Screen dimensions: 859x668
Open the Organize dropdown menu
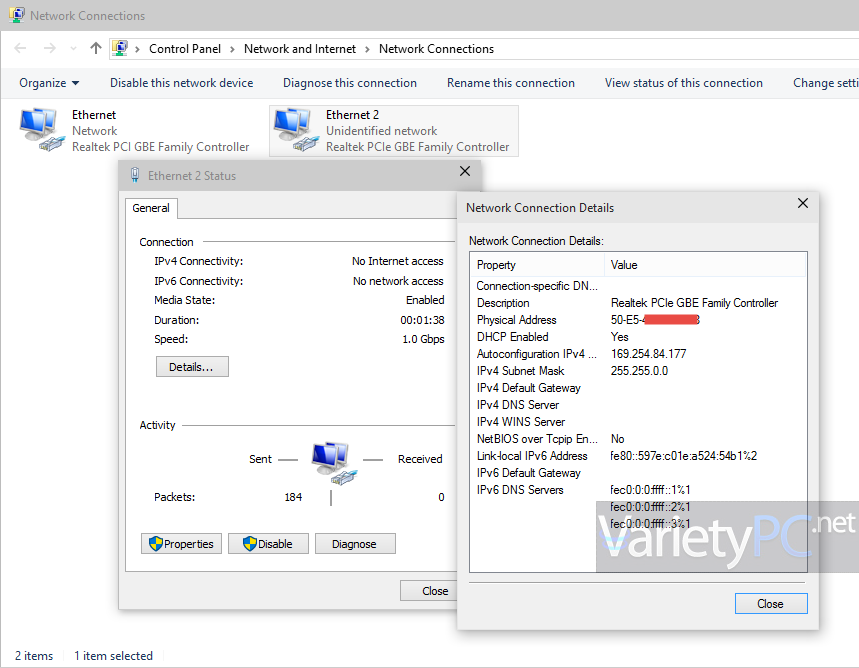click(x=49, y=83)
